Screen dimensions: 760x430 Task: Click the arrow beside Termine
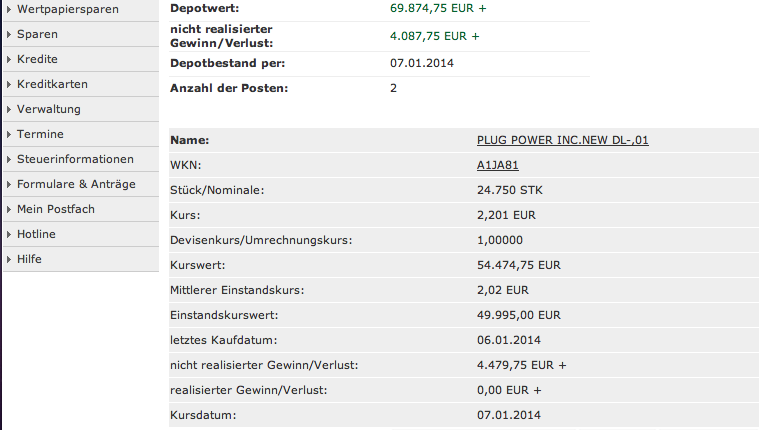click(x=9, y=134)
